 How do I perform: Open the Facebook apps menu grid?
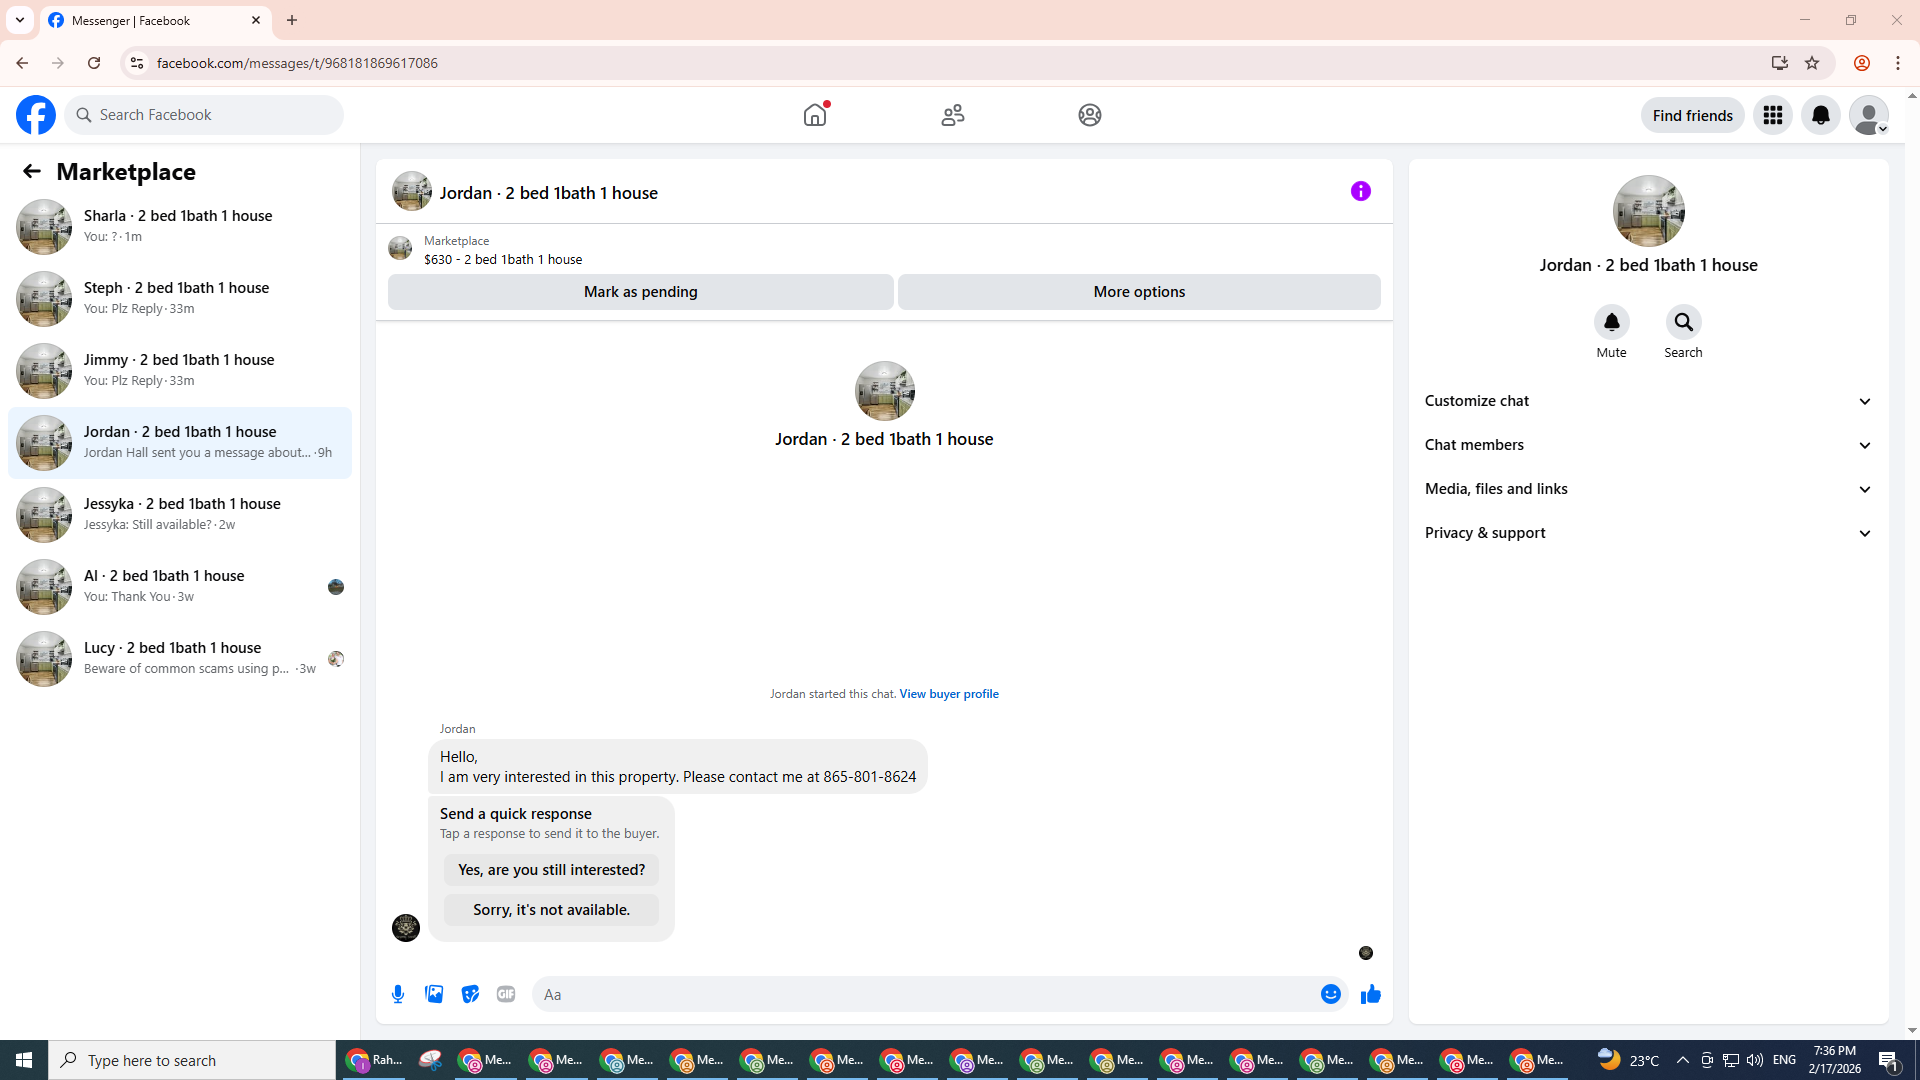pyautogui.click(x=1772, y=115)
